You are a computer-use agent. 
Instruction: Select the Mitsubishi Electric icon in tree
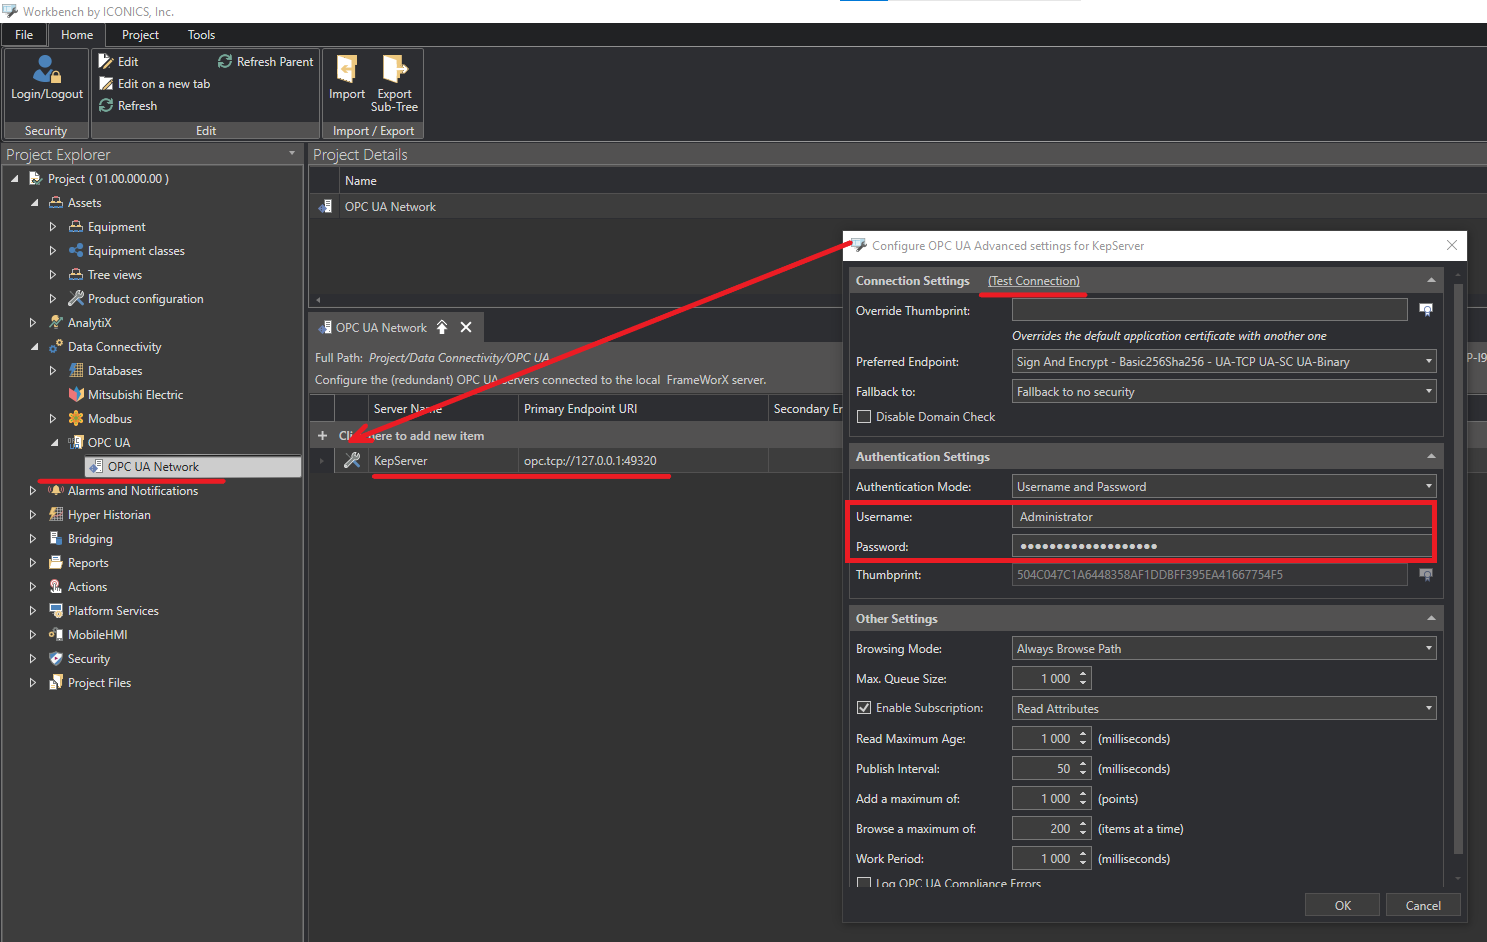coord(76,395)
